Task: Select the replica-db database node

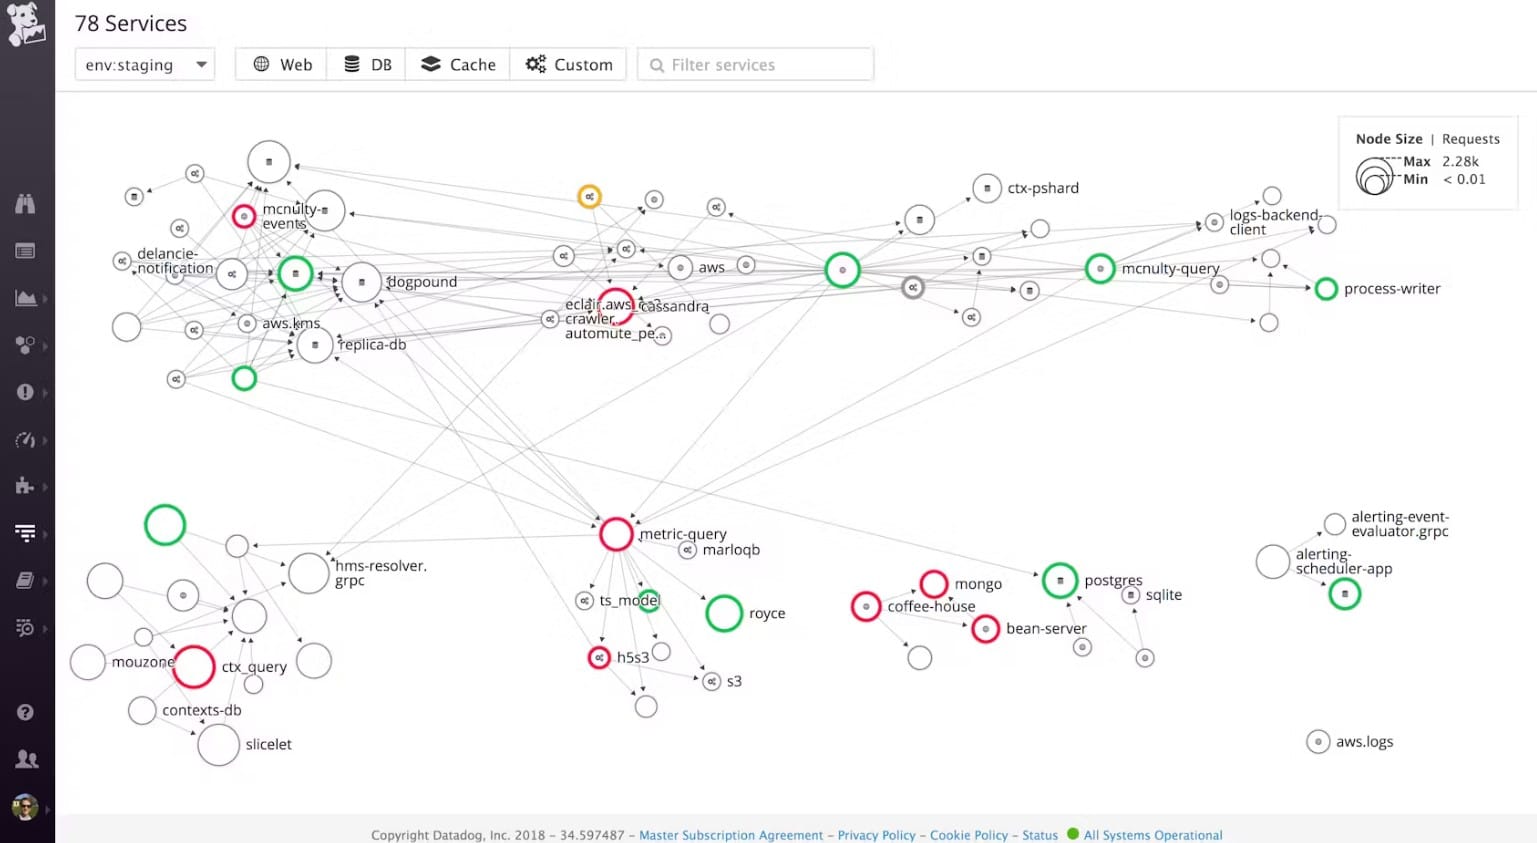Action: point(315,345)
